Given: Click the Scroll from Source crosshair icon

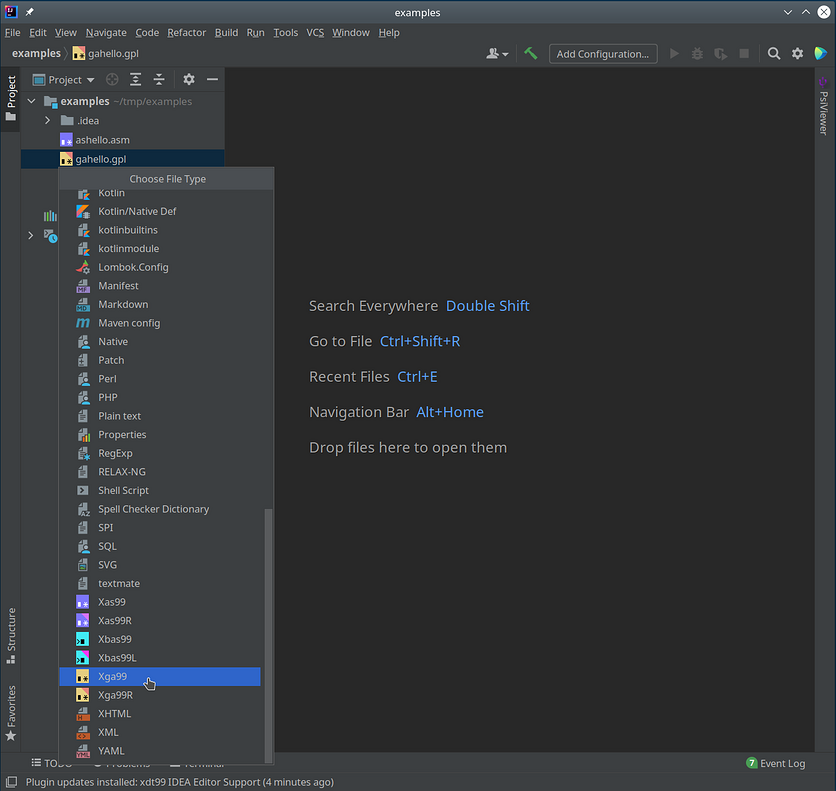Looking at the screenshot, I should (113, 79).
